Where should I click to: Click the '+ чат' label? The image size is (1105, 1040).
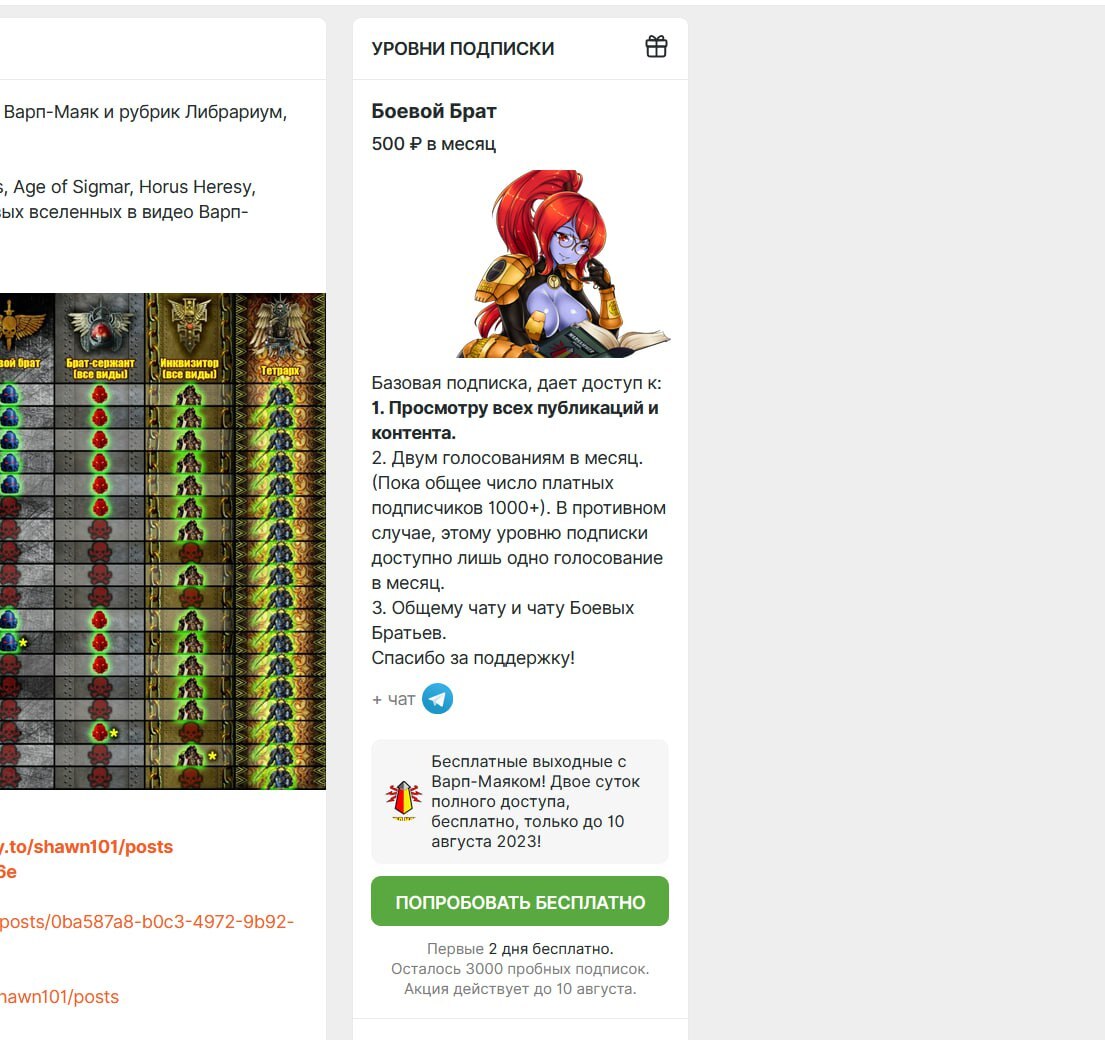[394, 700]
